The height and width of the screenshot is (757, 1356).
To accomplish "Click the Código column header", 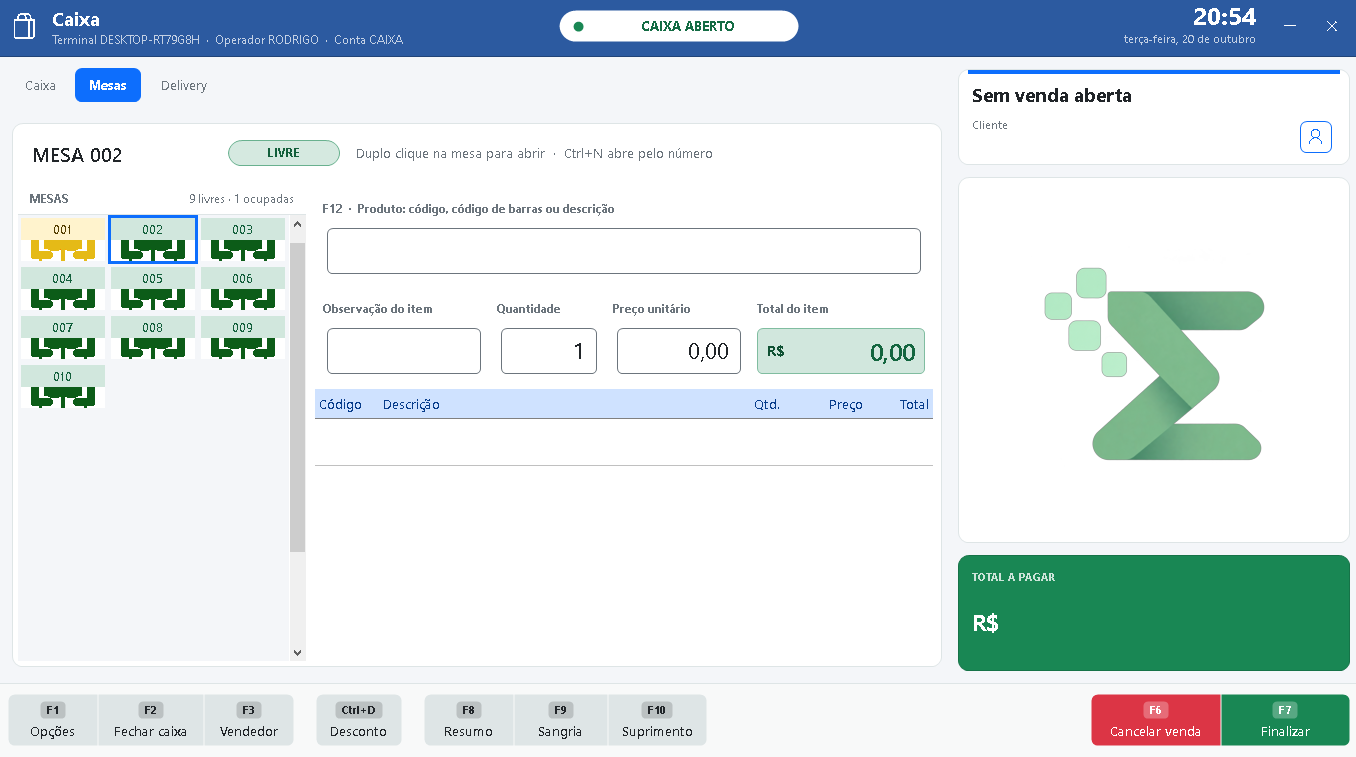I will click(340, 405).
